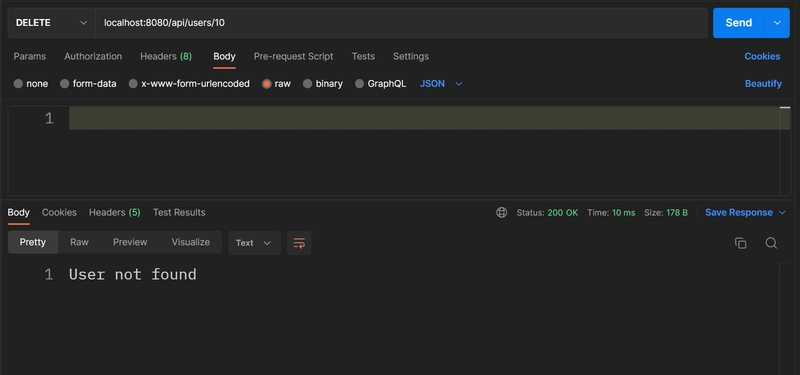
Task: Select the none body type radio
Action: pos(18,84)
